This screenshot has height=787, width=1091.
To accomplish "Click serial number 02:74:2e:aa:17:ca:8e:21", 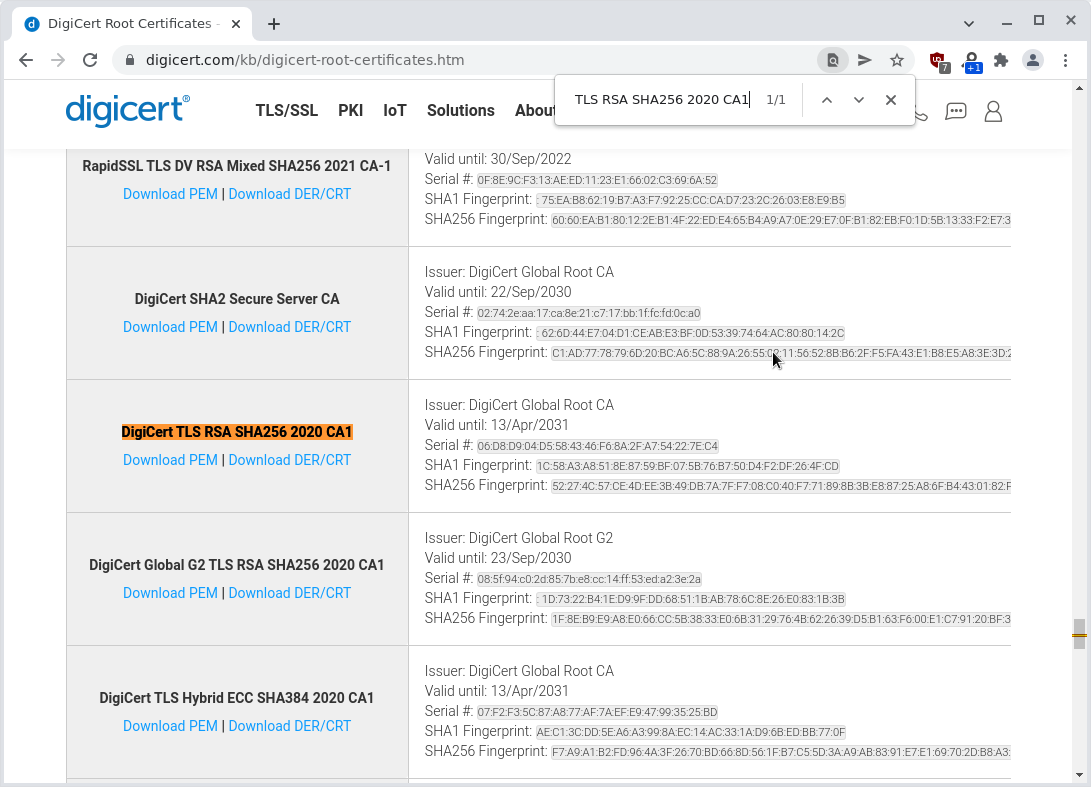I will pyautogui.click(x=589, y=313).
